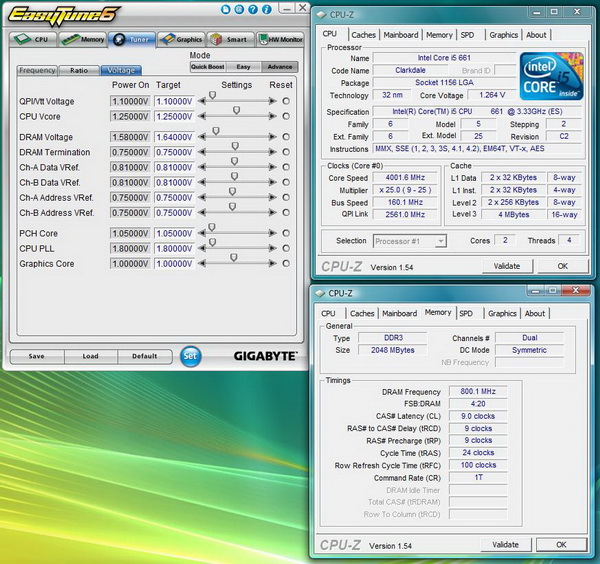The height and width of the screenshot is (564, 600).
Task: Click the Core Speed value 4001.6 MHz
Action: click(x=405, y=178)
